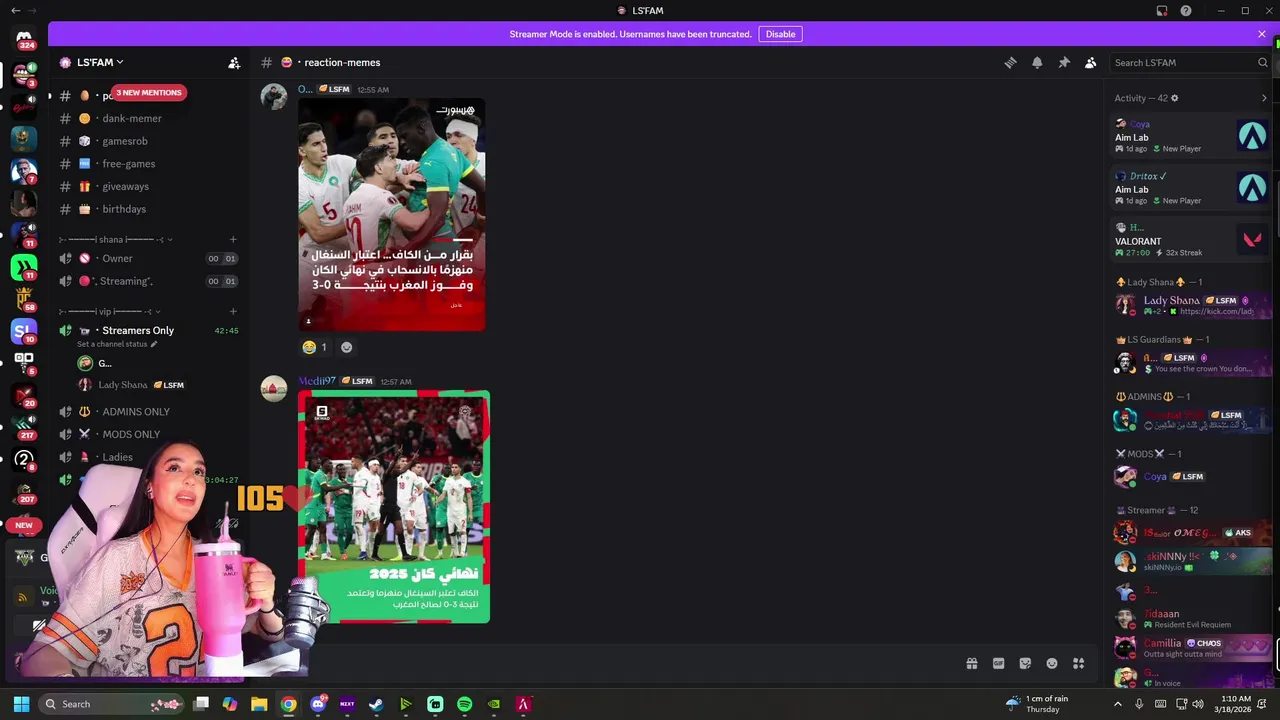The image size is (1280, 720).
Task: Collapse the vip category
Action: click(110, 312)
